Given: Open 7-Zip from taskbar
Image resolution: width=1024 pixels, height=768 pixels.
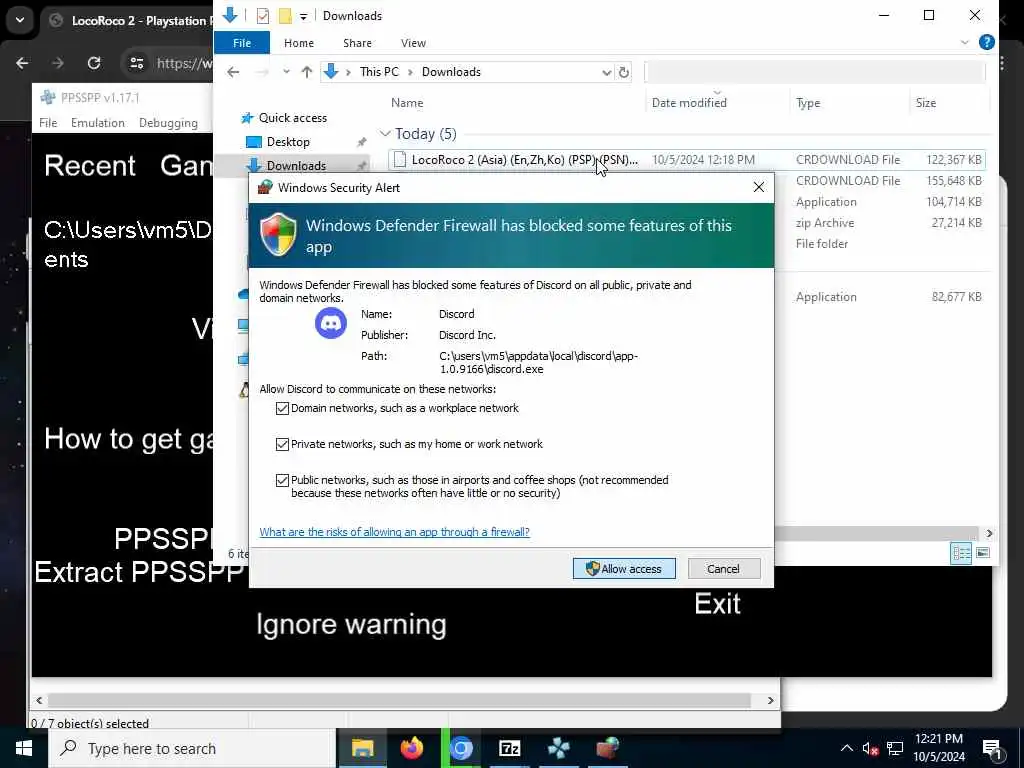Looking at the screenshot, I should 509,748.
